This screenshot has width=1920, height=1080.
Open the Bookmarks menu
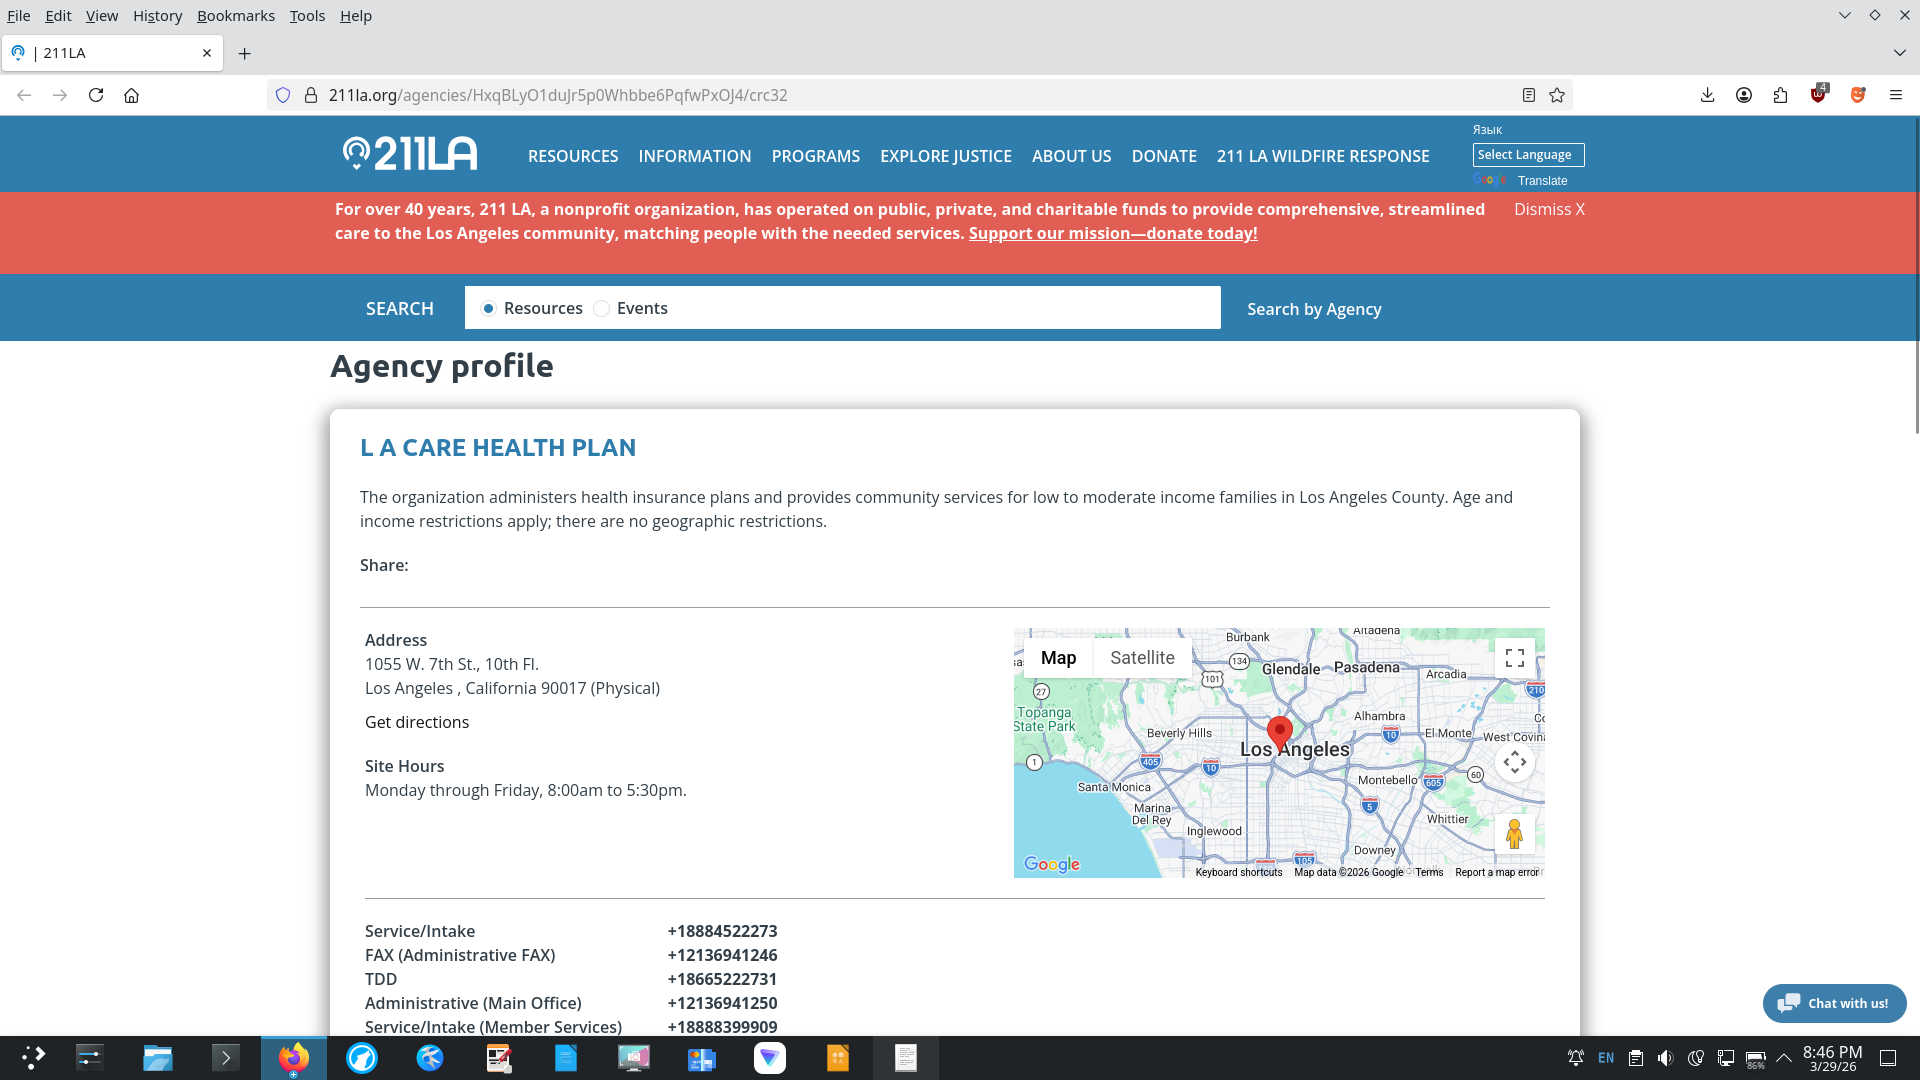click(235, 16)
